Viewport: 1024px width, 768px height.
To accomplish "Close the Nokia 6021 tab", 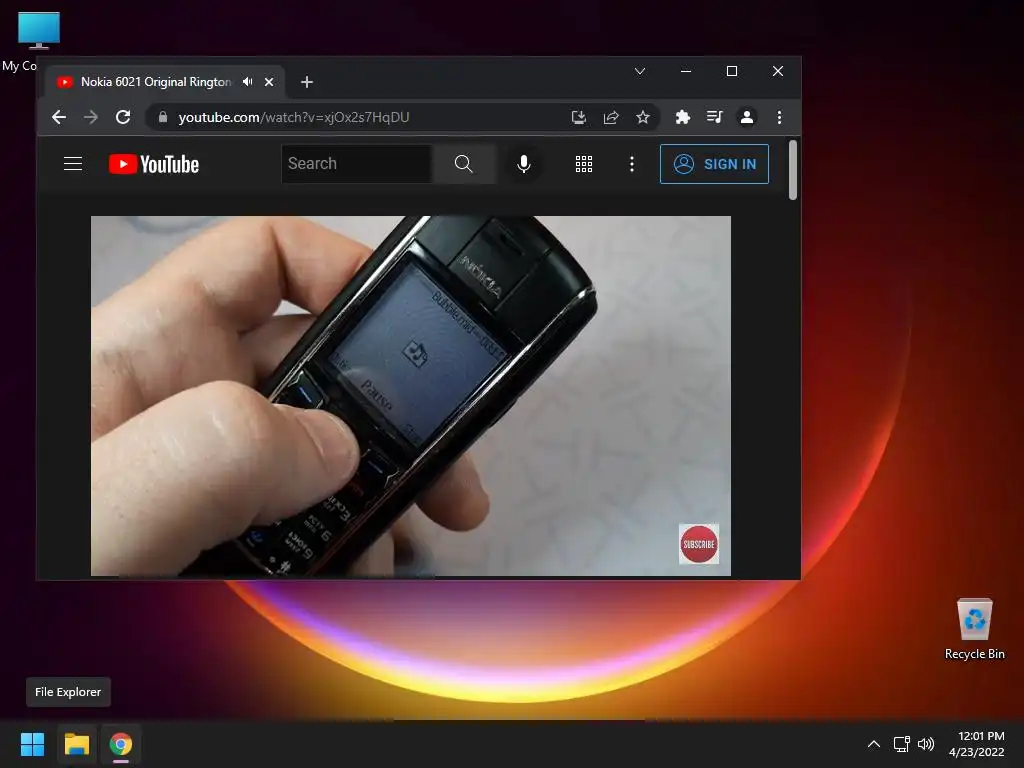I will (x=269, y=82).
